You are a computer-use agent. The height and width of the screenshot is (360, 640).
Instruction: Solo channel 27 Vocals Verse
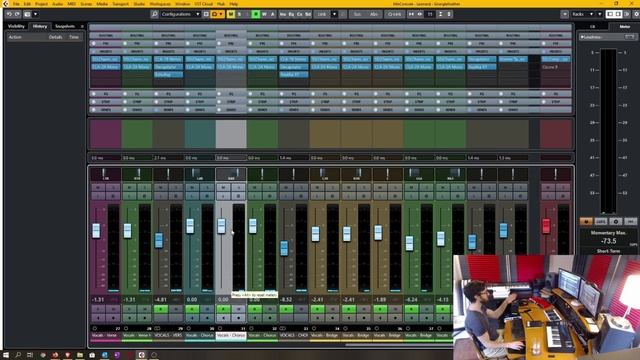tap(113, 187)
